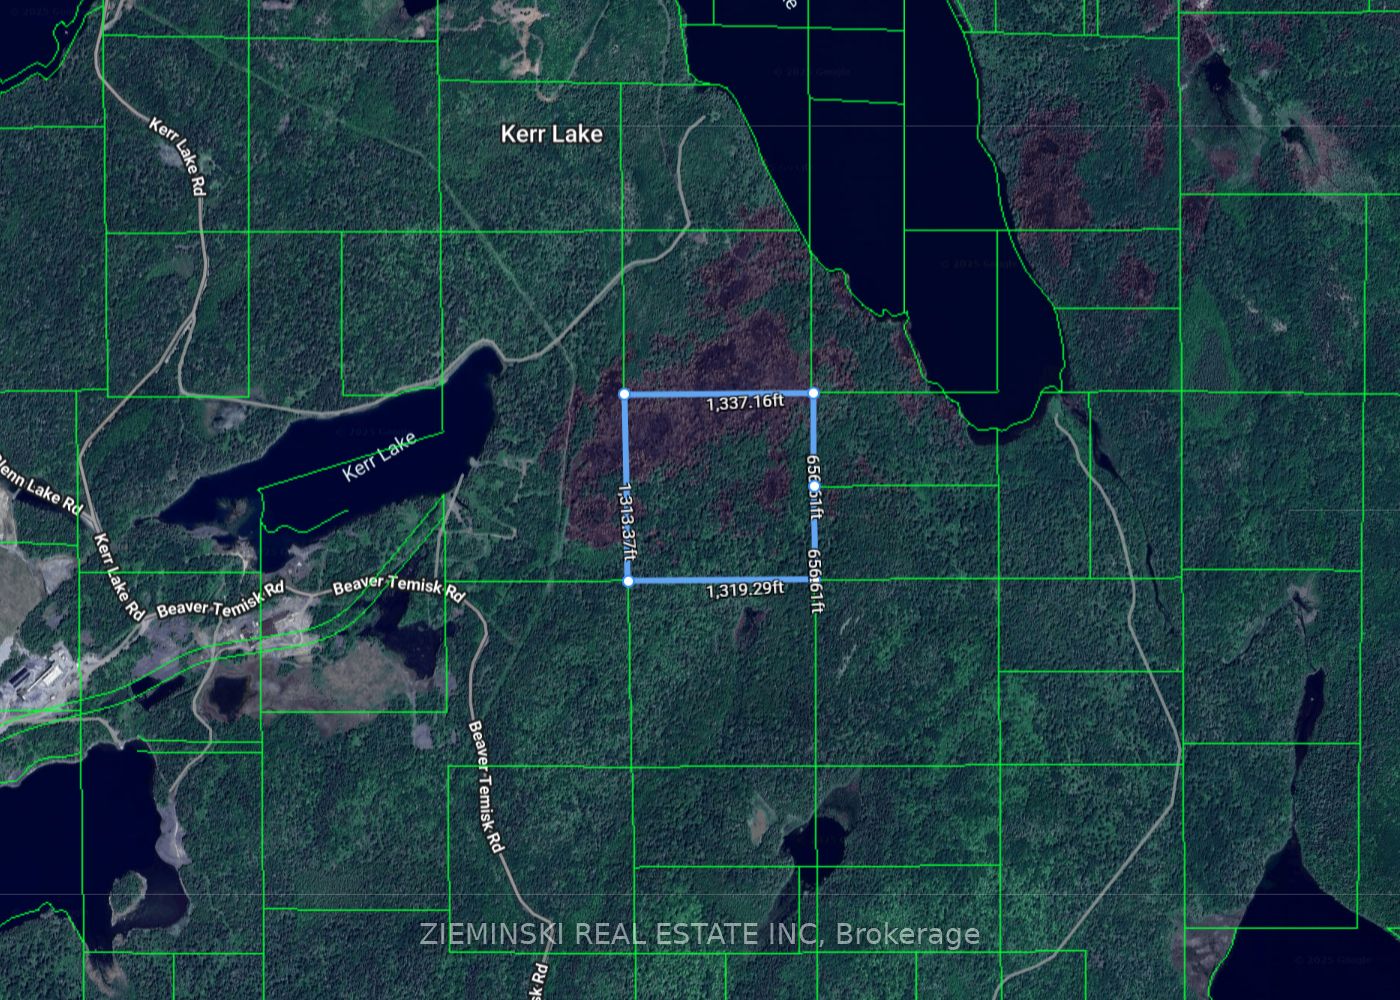Click the midpoint handle on parcel's east edge
Screen dimensions: 1400x1000
click(814, 486)
